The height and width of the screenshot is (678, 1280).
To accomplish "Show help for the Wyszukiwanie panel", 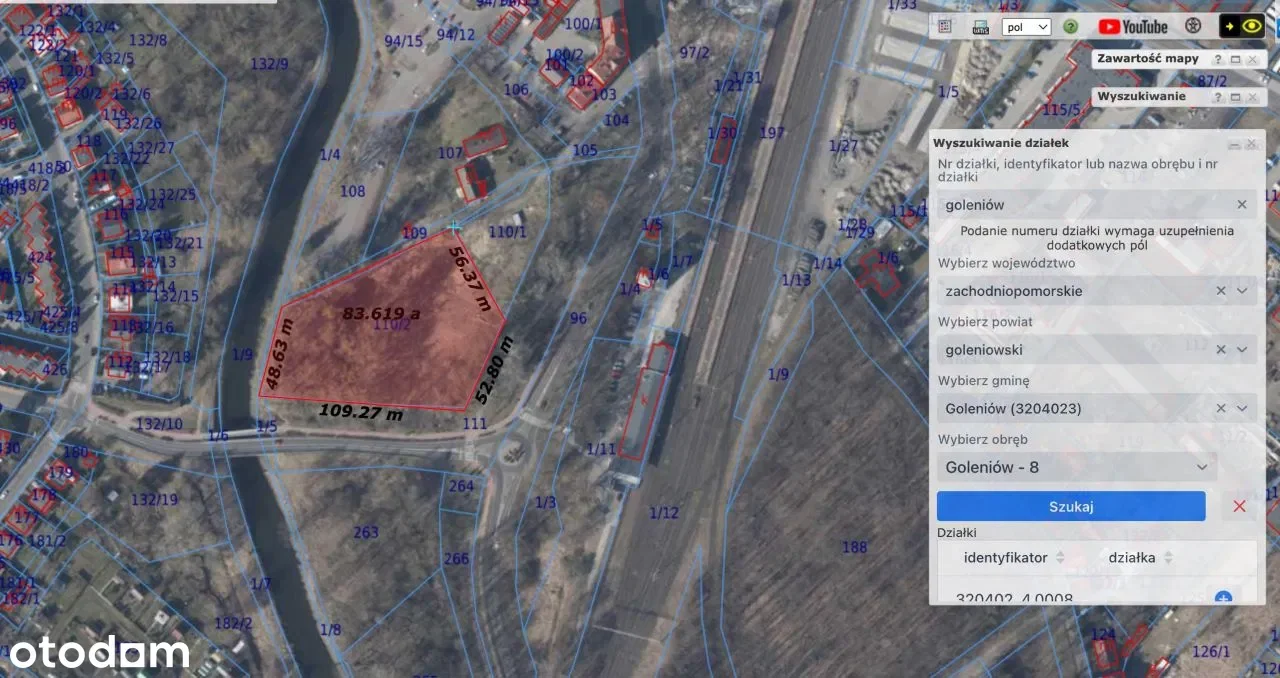I will click(1218, 97).
